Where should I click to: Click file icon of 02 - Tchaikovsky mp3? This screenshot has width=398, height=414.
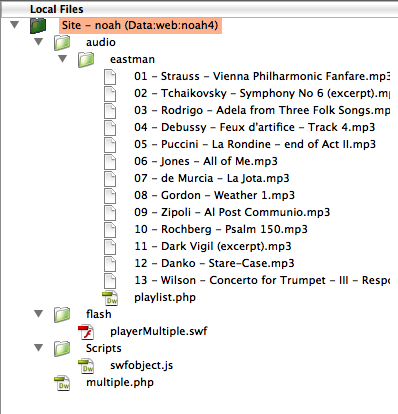point(110,94)
